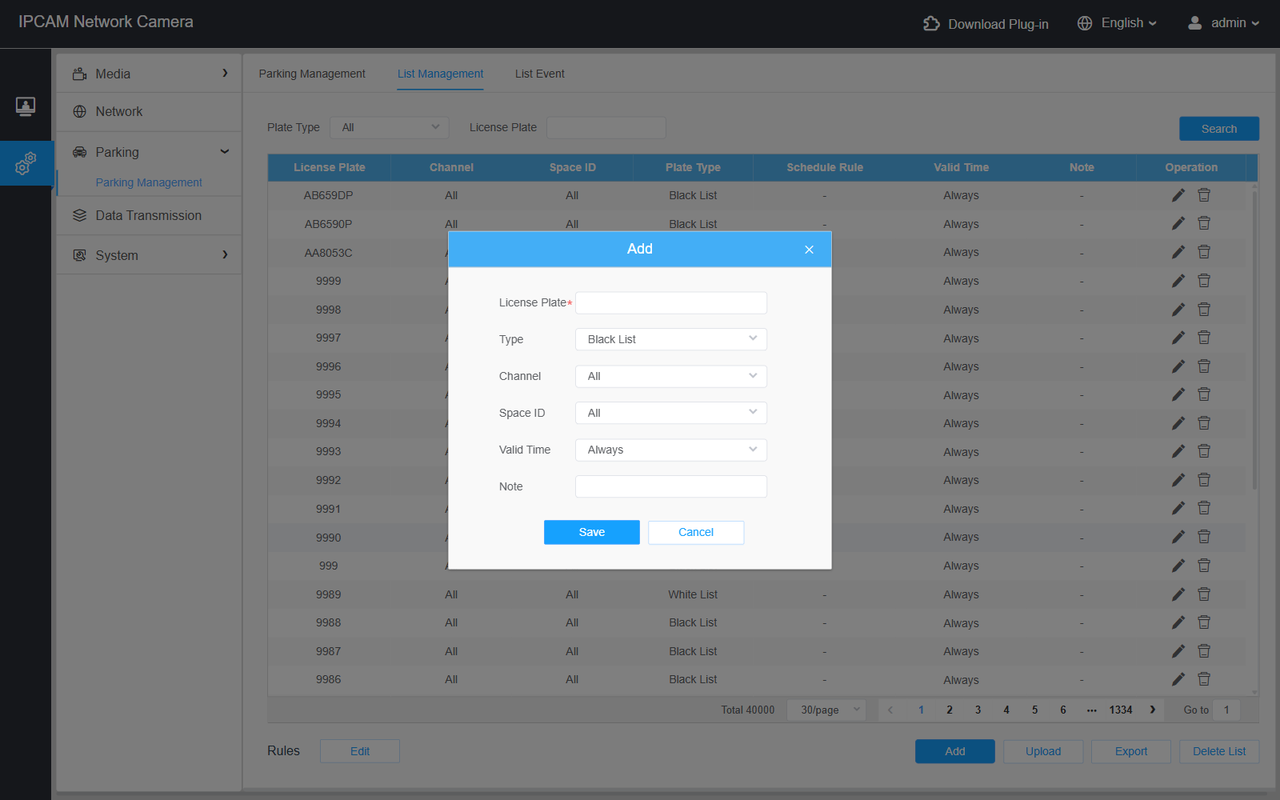Click the live view monitor sidebar icon
Image resolution: width=1280 pixels, height=800 pixels.
(x=25, y=106)
